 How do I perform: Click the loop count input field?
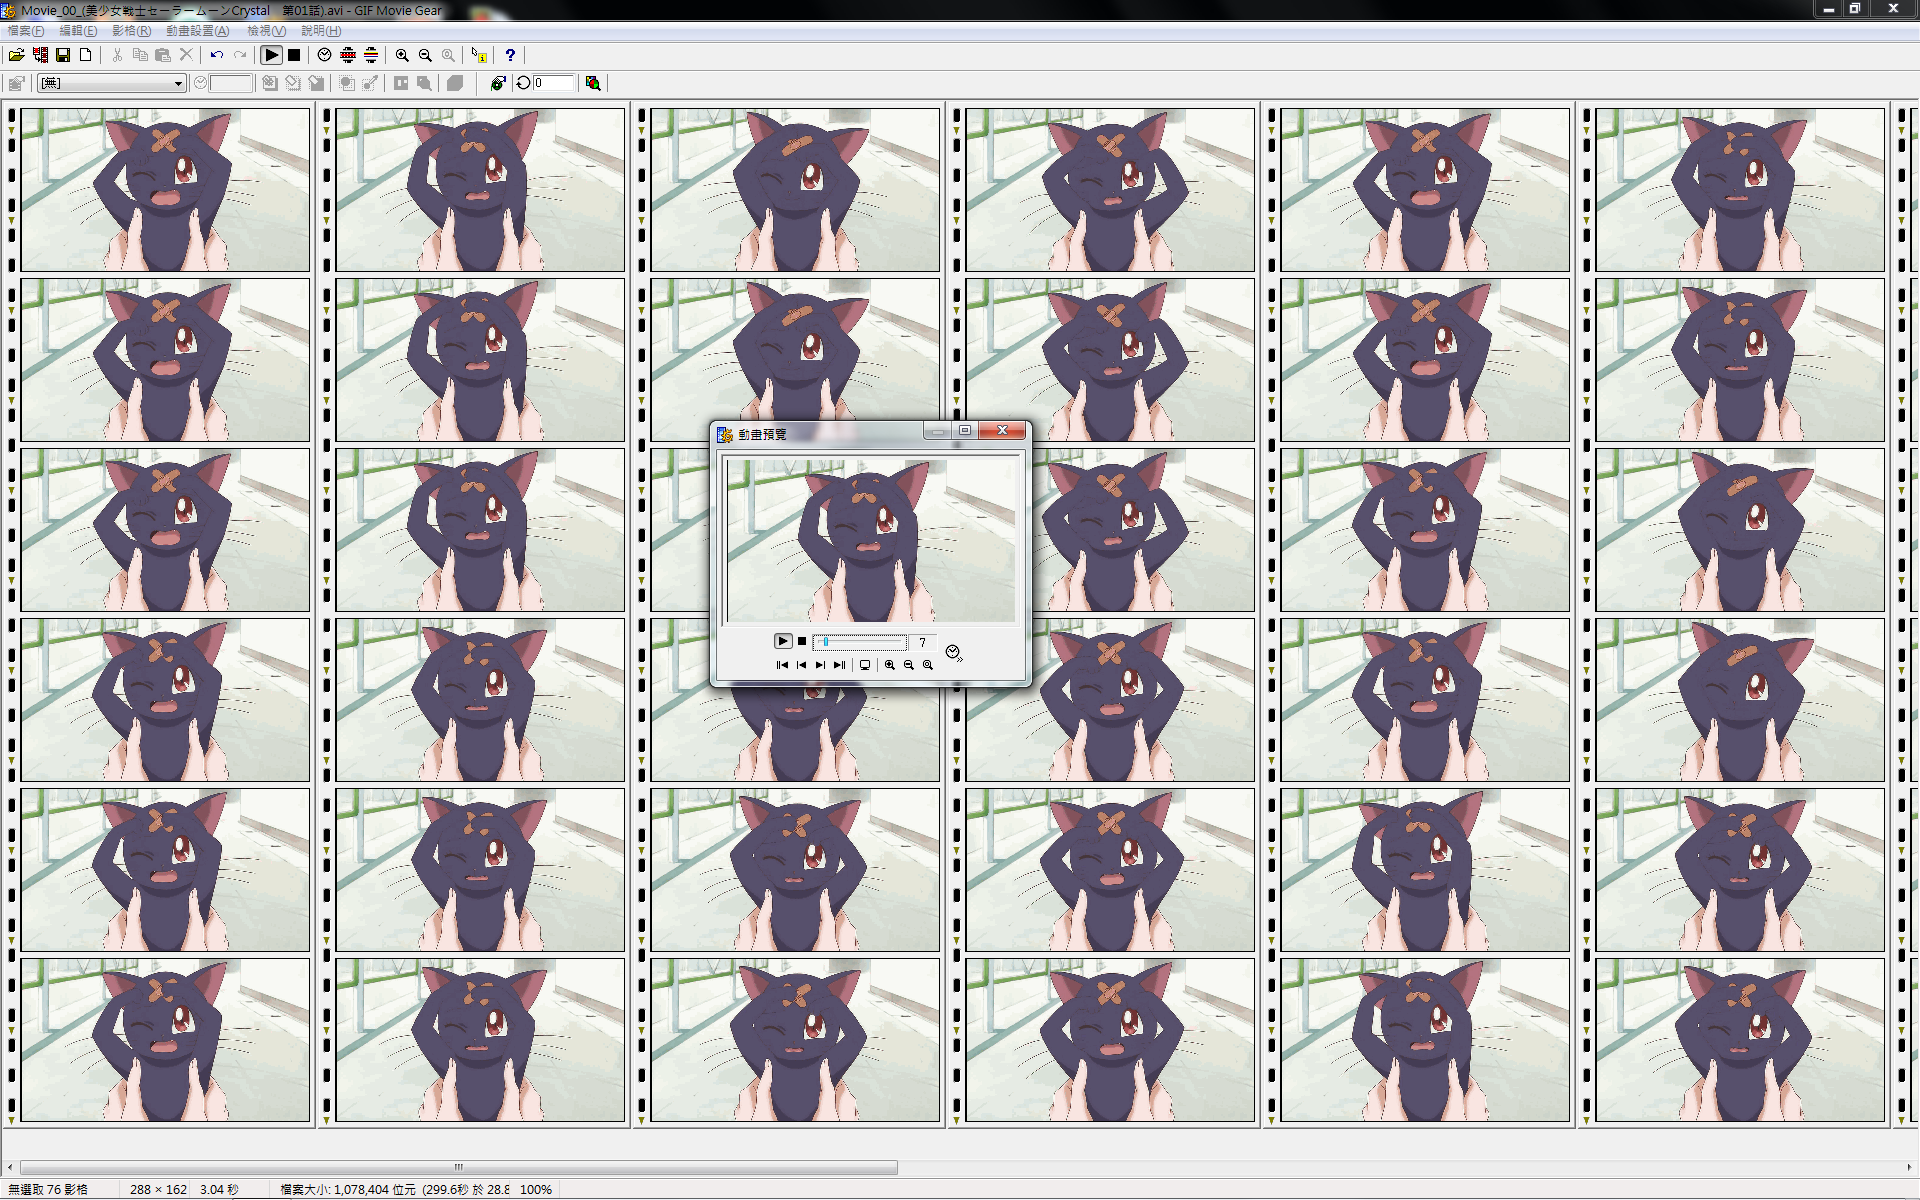tap(554, 83)
